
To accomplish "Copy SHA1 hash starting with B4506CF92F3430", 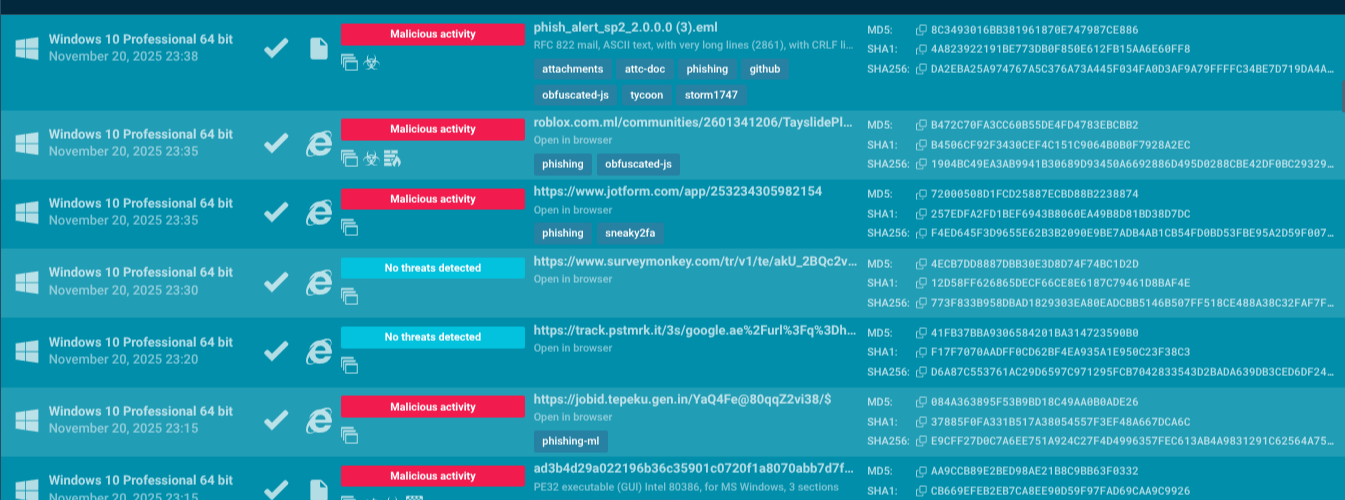I will [x=921, y=145].
